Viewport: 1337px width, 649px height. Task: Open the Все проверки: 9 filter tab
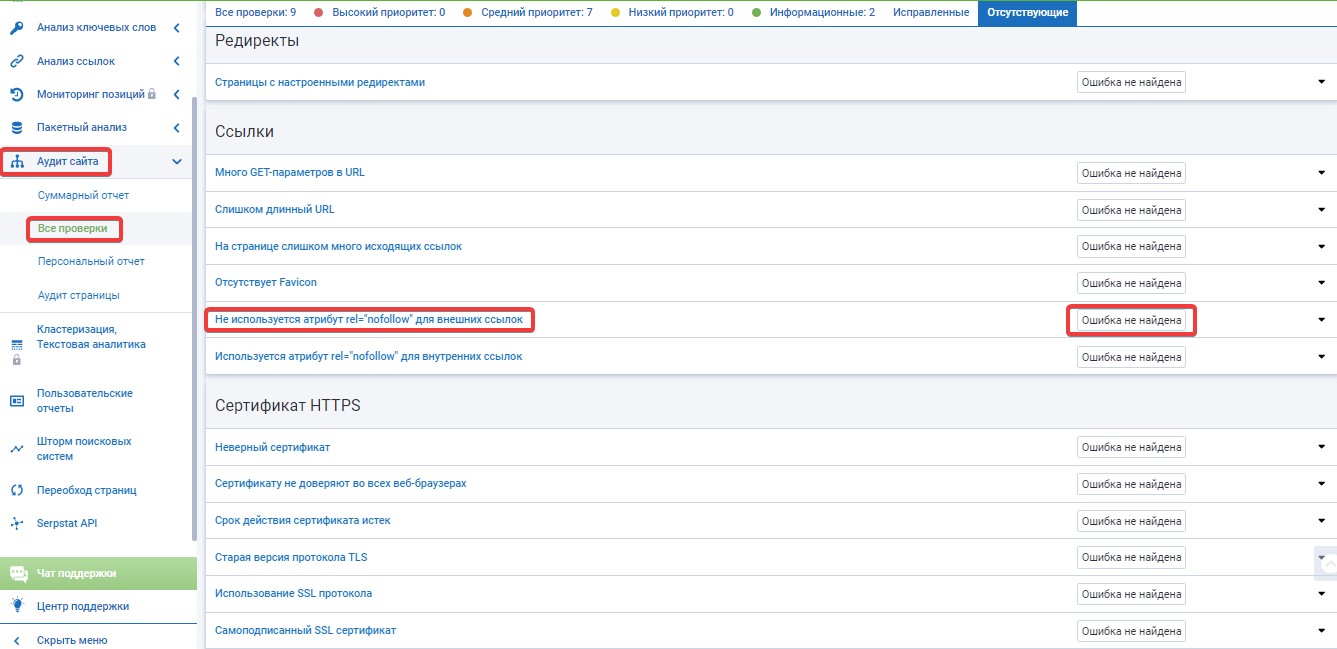point(255,12)
